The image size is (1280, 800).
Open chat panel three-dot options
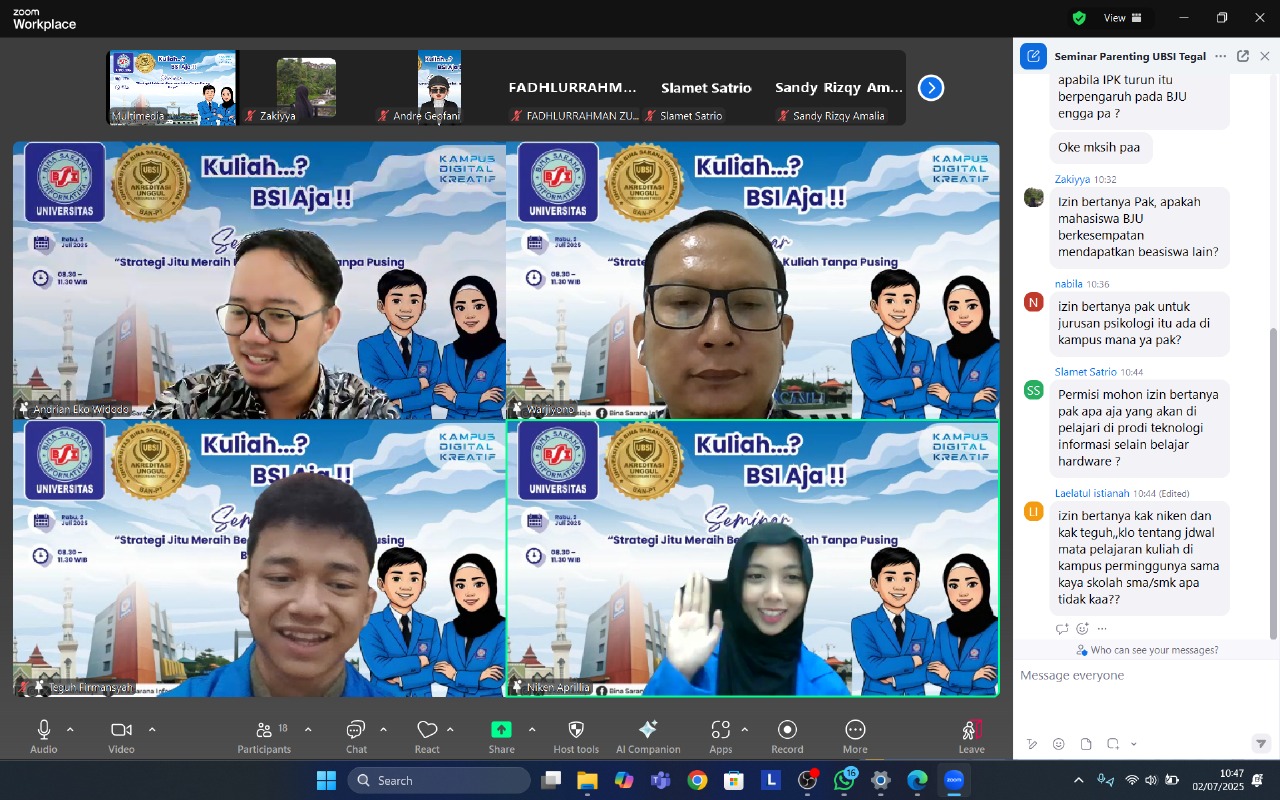pyautogui.click(x=1221, y=56)
